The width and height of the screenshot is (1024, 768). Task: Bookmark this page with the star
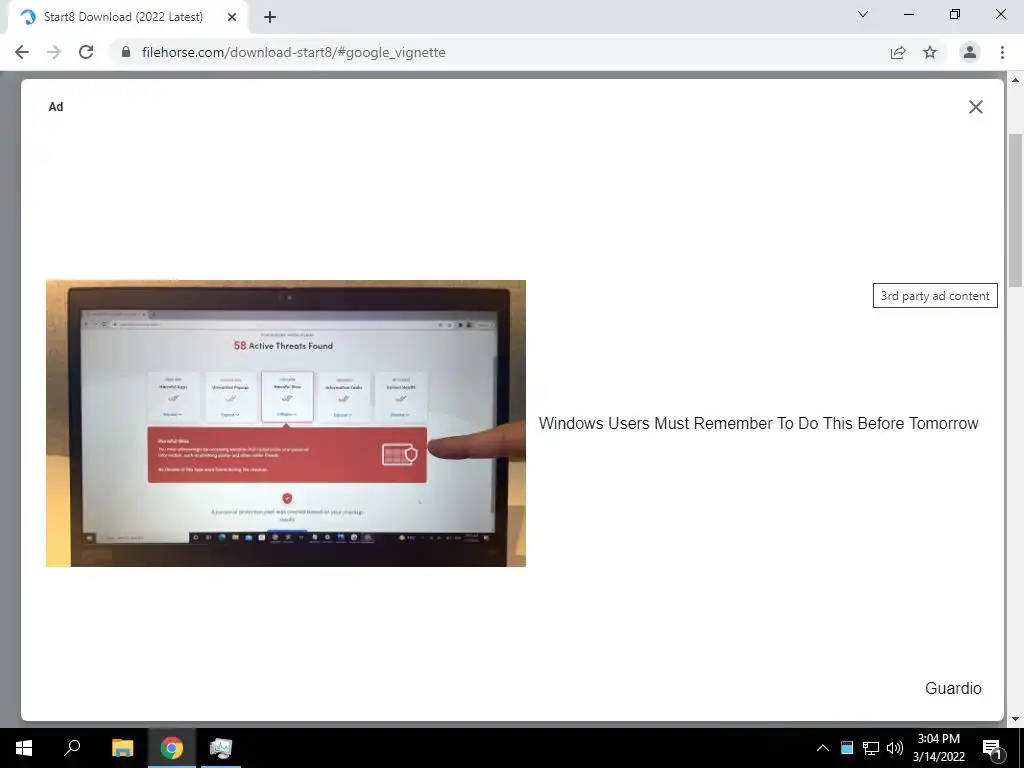click(930, 52)
